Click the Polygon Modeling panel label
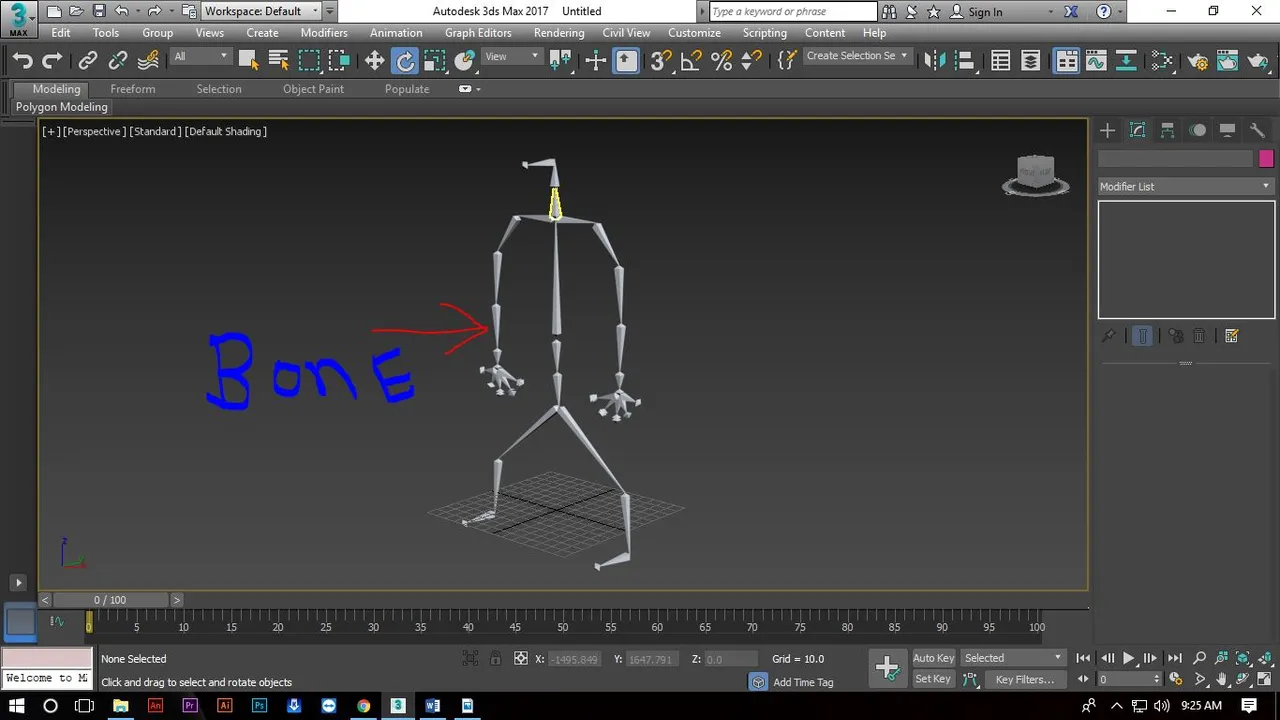Image resolution: width=1280 pixels, height=720 pixels. (62, 107)
